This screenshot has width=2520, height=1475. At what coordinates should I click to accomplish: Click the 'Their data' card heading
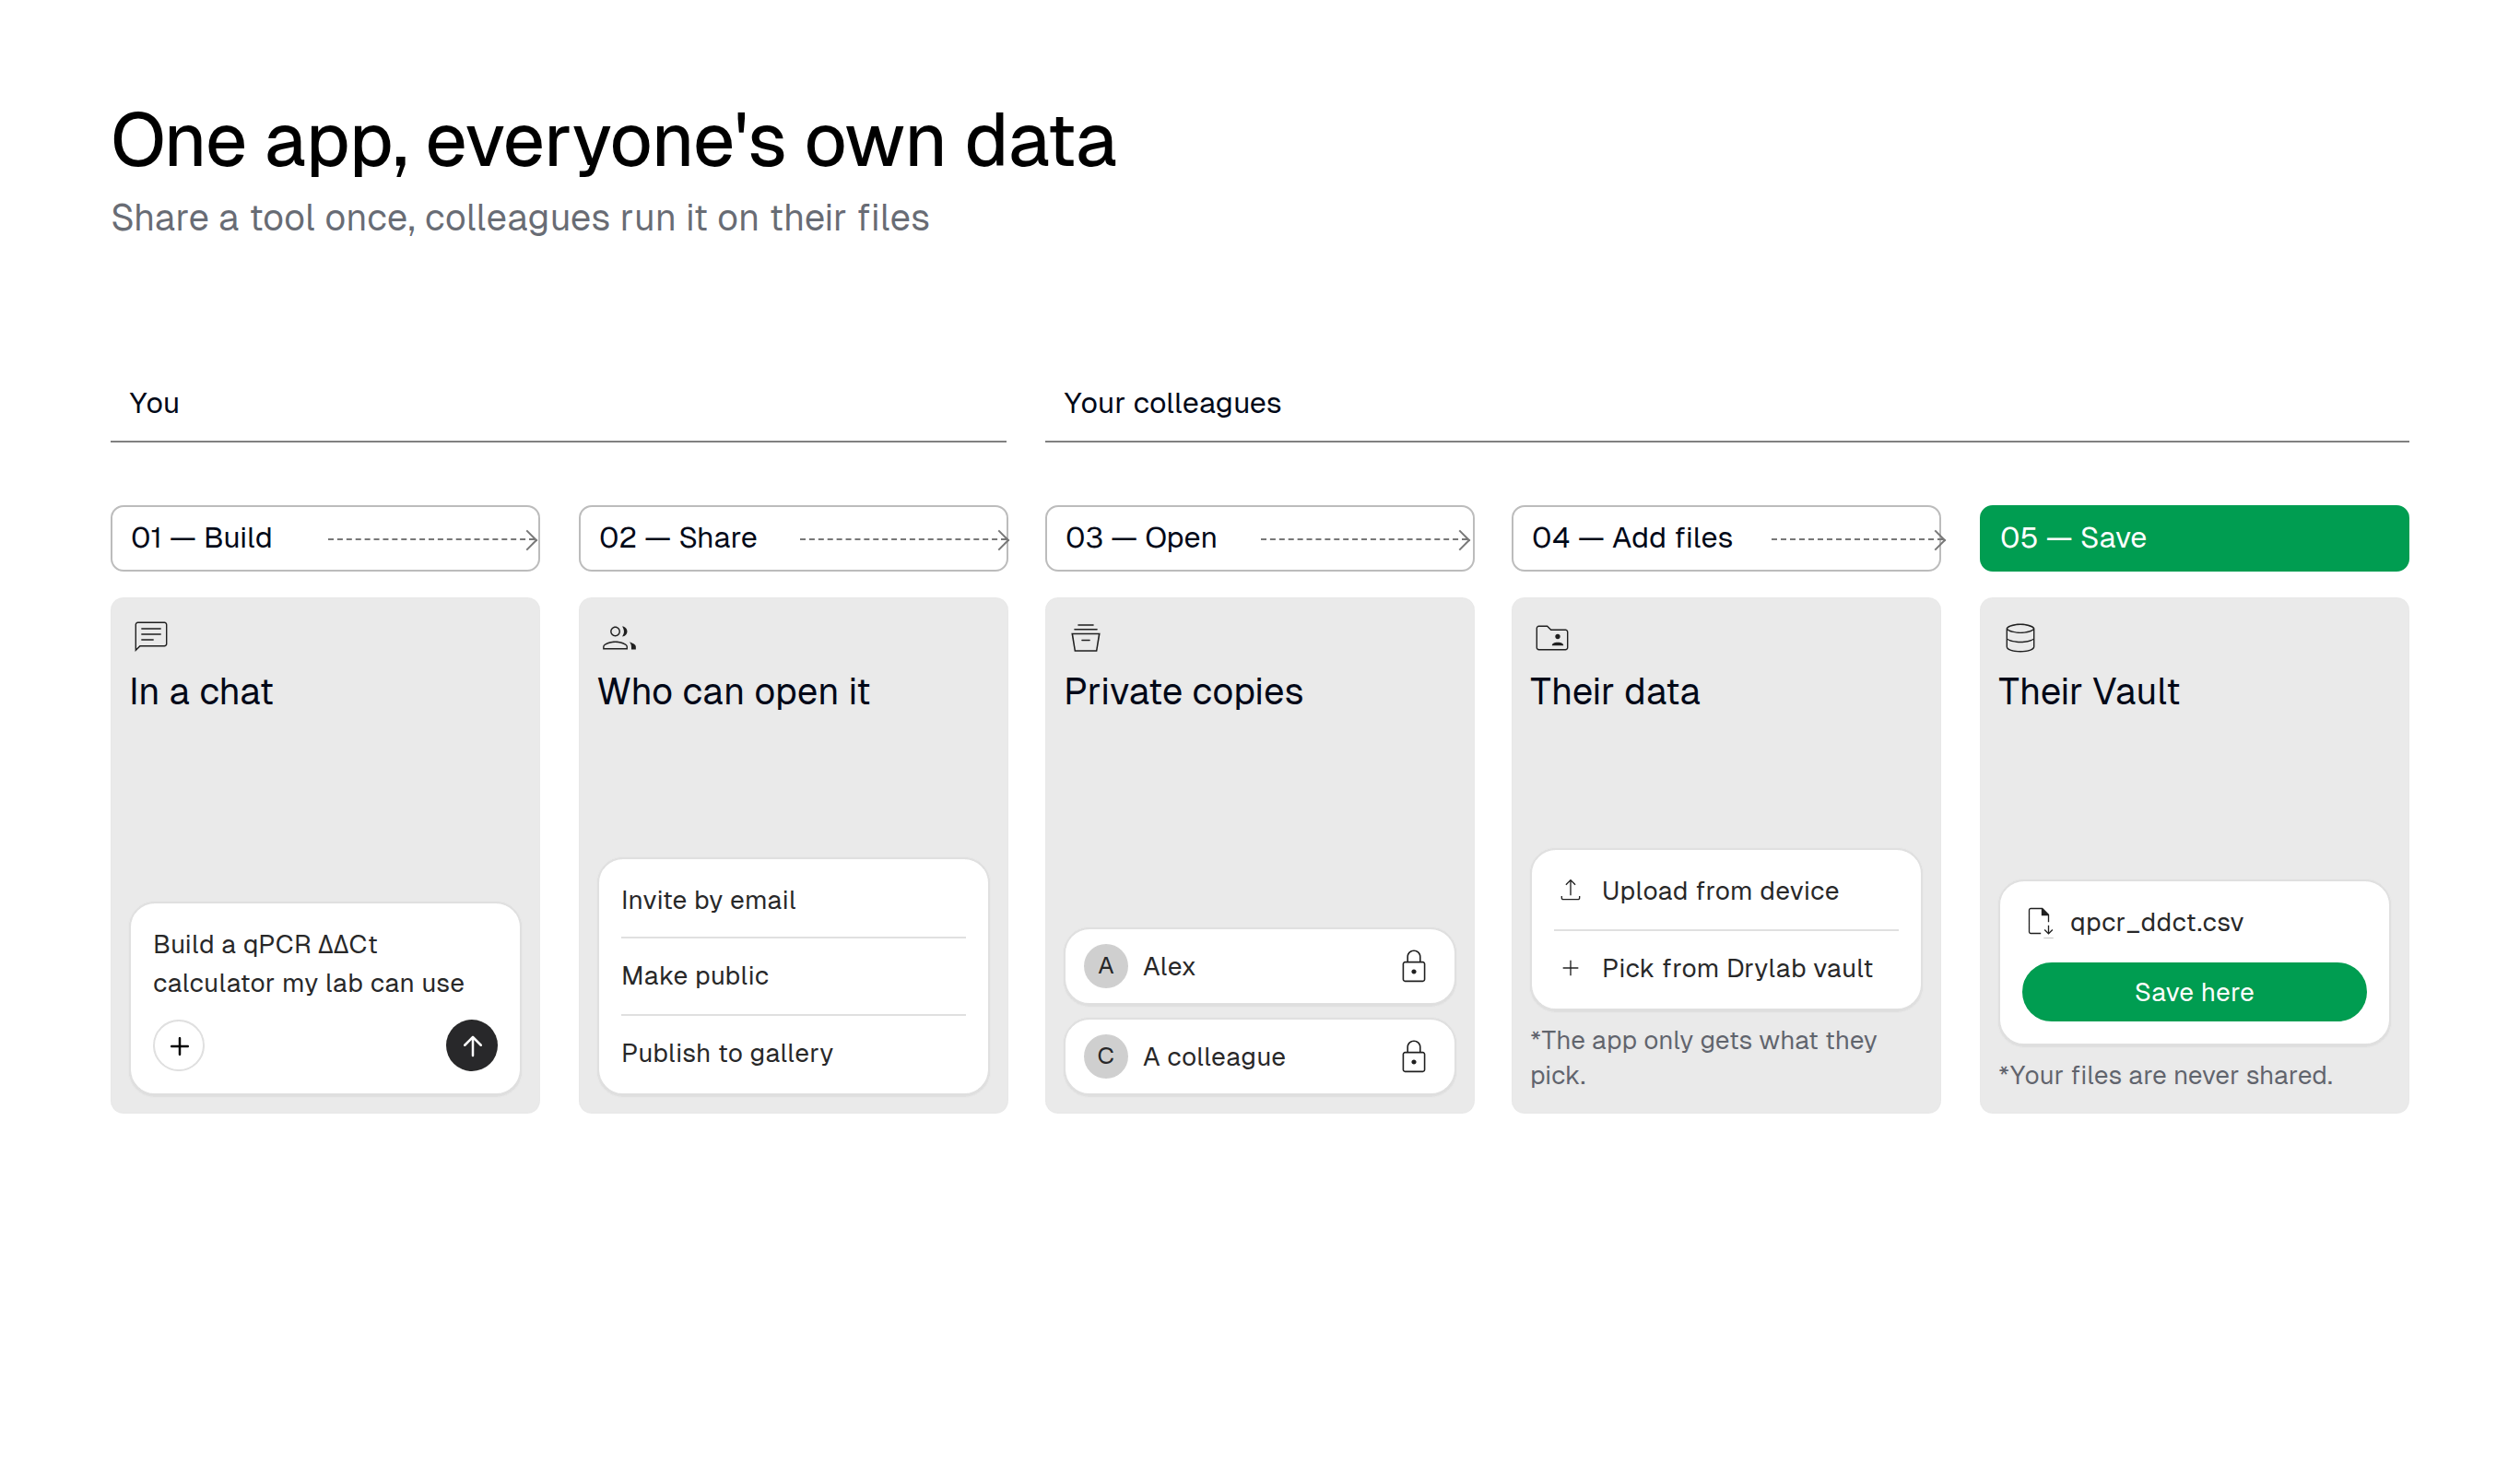(1614, 692)
